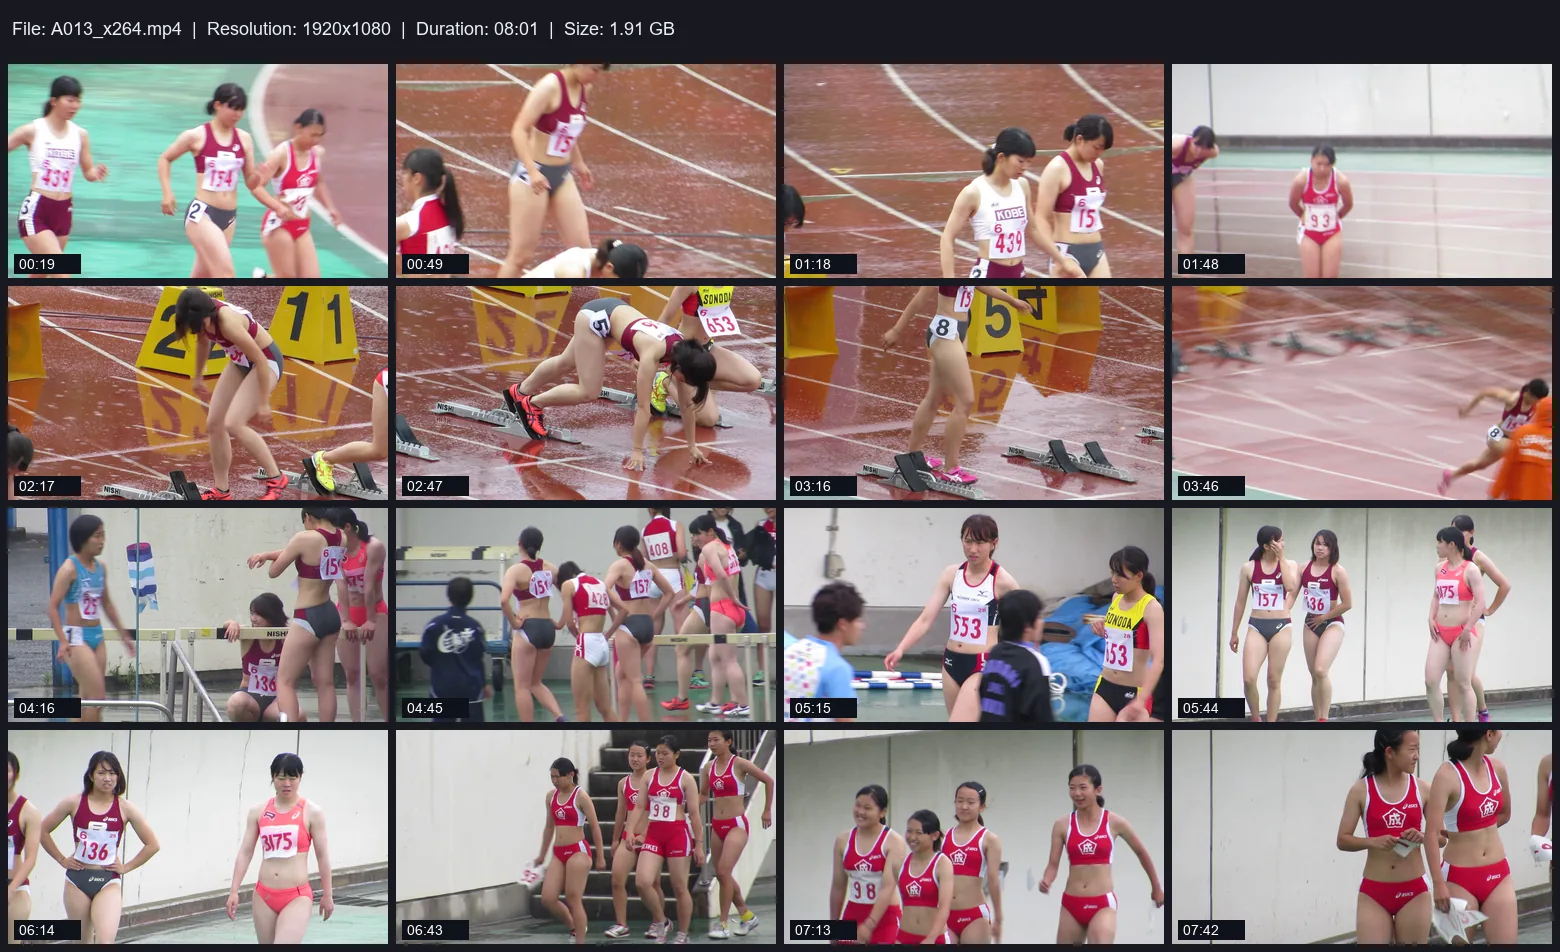Open the thumbnail at 02:47
Image resolution: width=1560 pixels, height=952 pixels.
coord(586,393)
